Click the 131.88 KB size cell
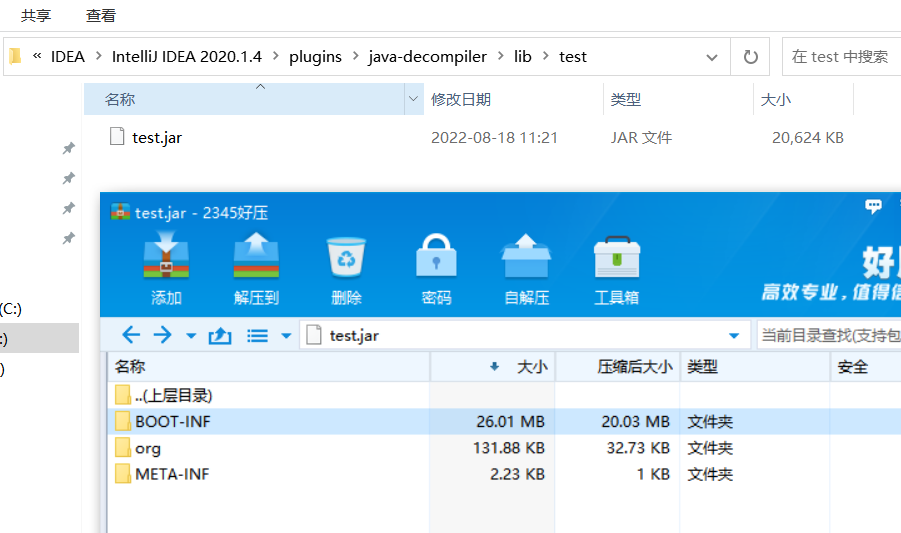This screenshot has height=533, width=901. click(x=509, y=448)
